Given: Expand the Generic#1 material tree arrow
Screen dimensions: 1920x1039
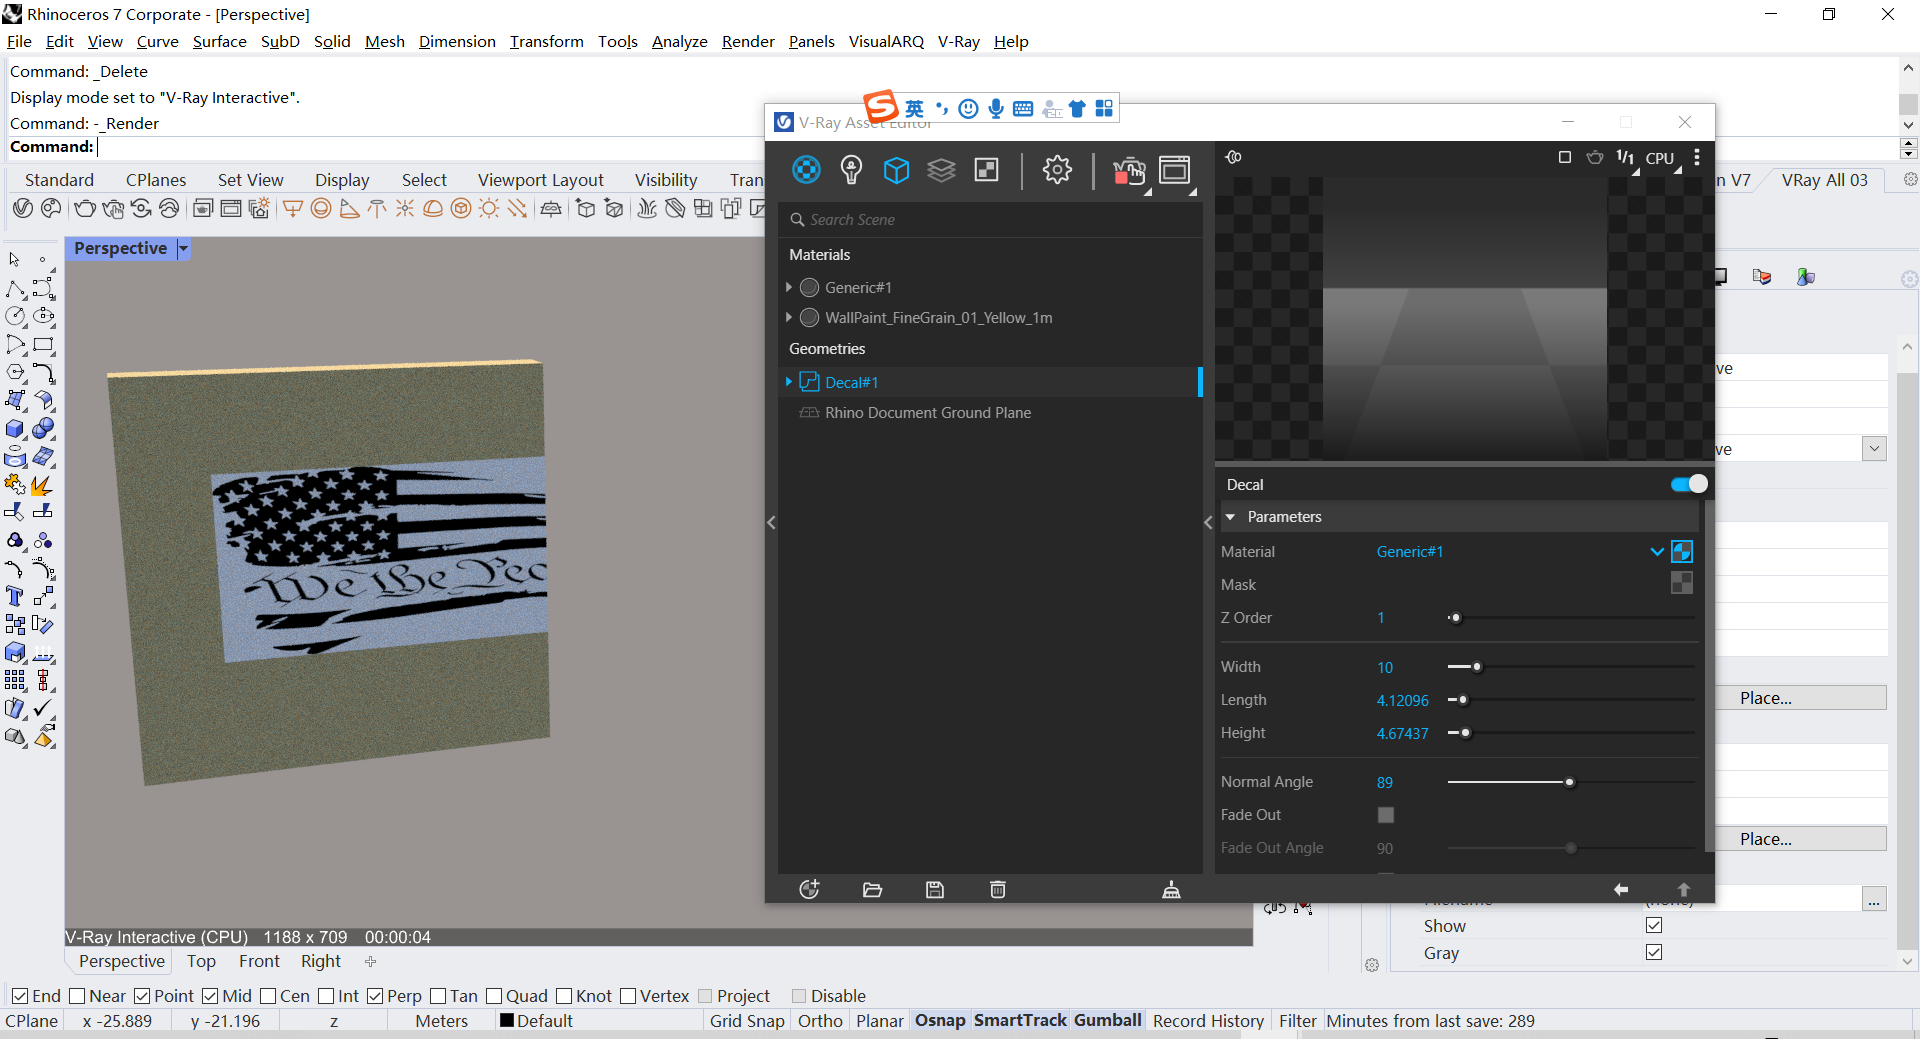Looking at the screenshot, I should [789, 287].
